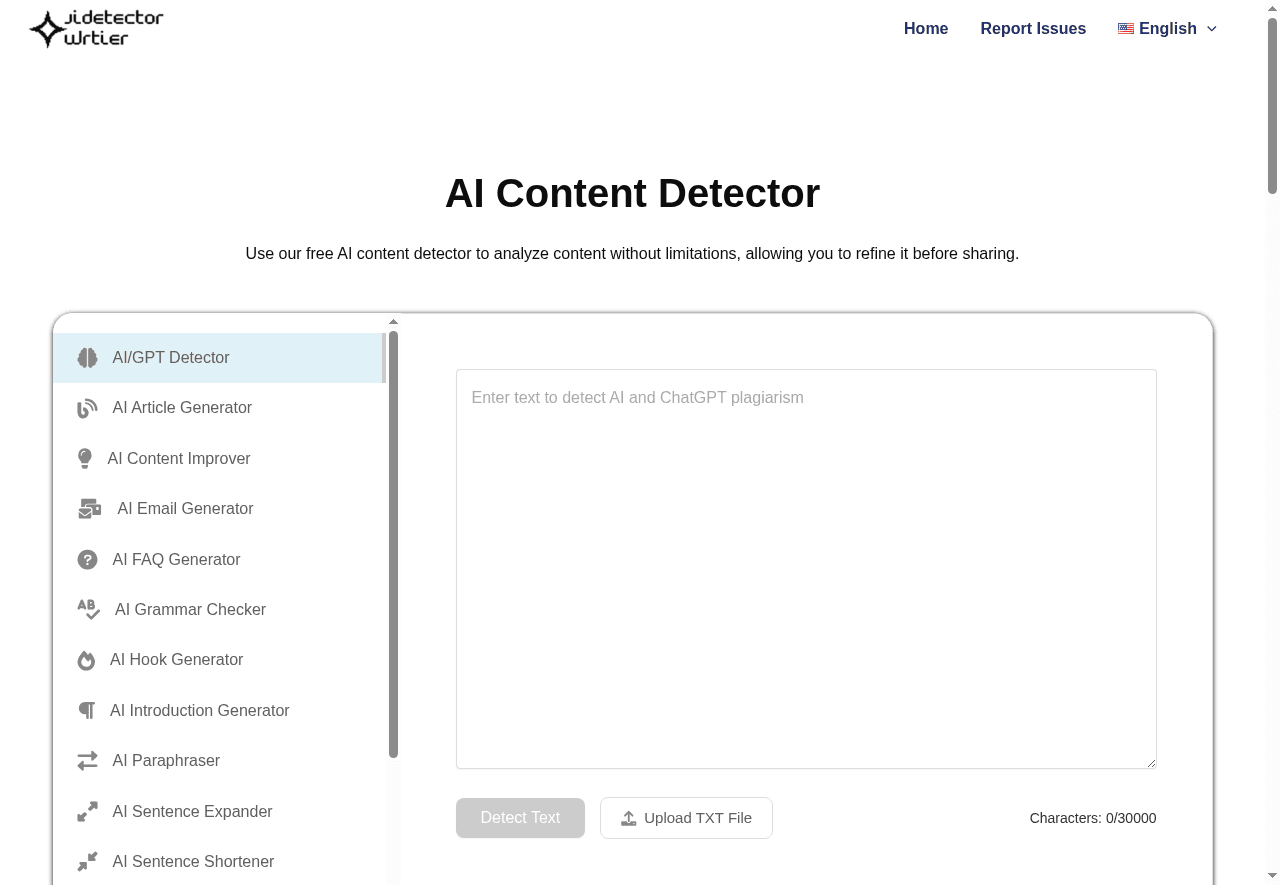Click Upload TXT File
The width and height of the screenshot is (1280, 885).
[686, 817]
